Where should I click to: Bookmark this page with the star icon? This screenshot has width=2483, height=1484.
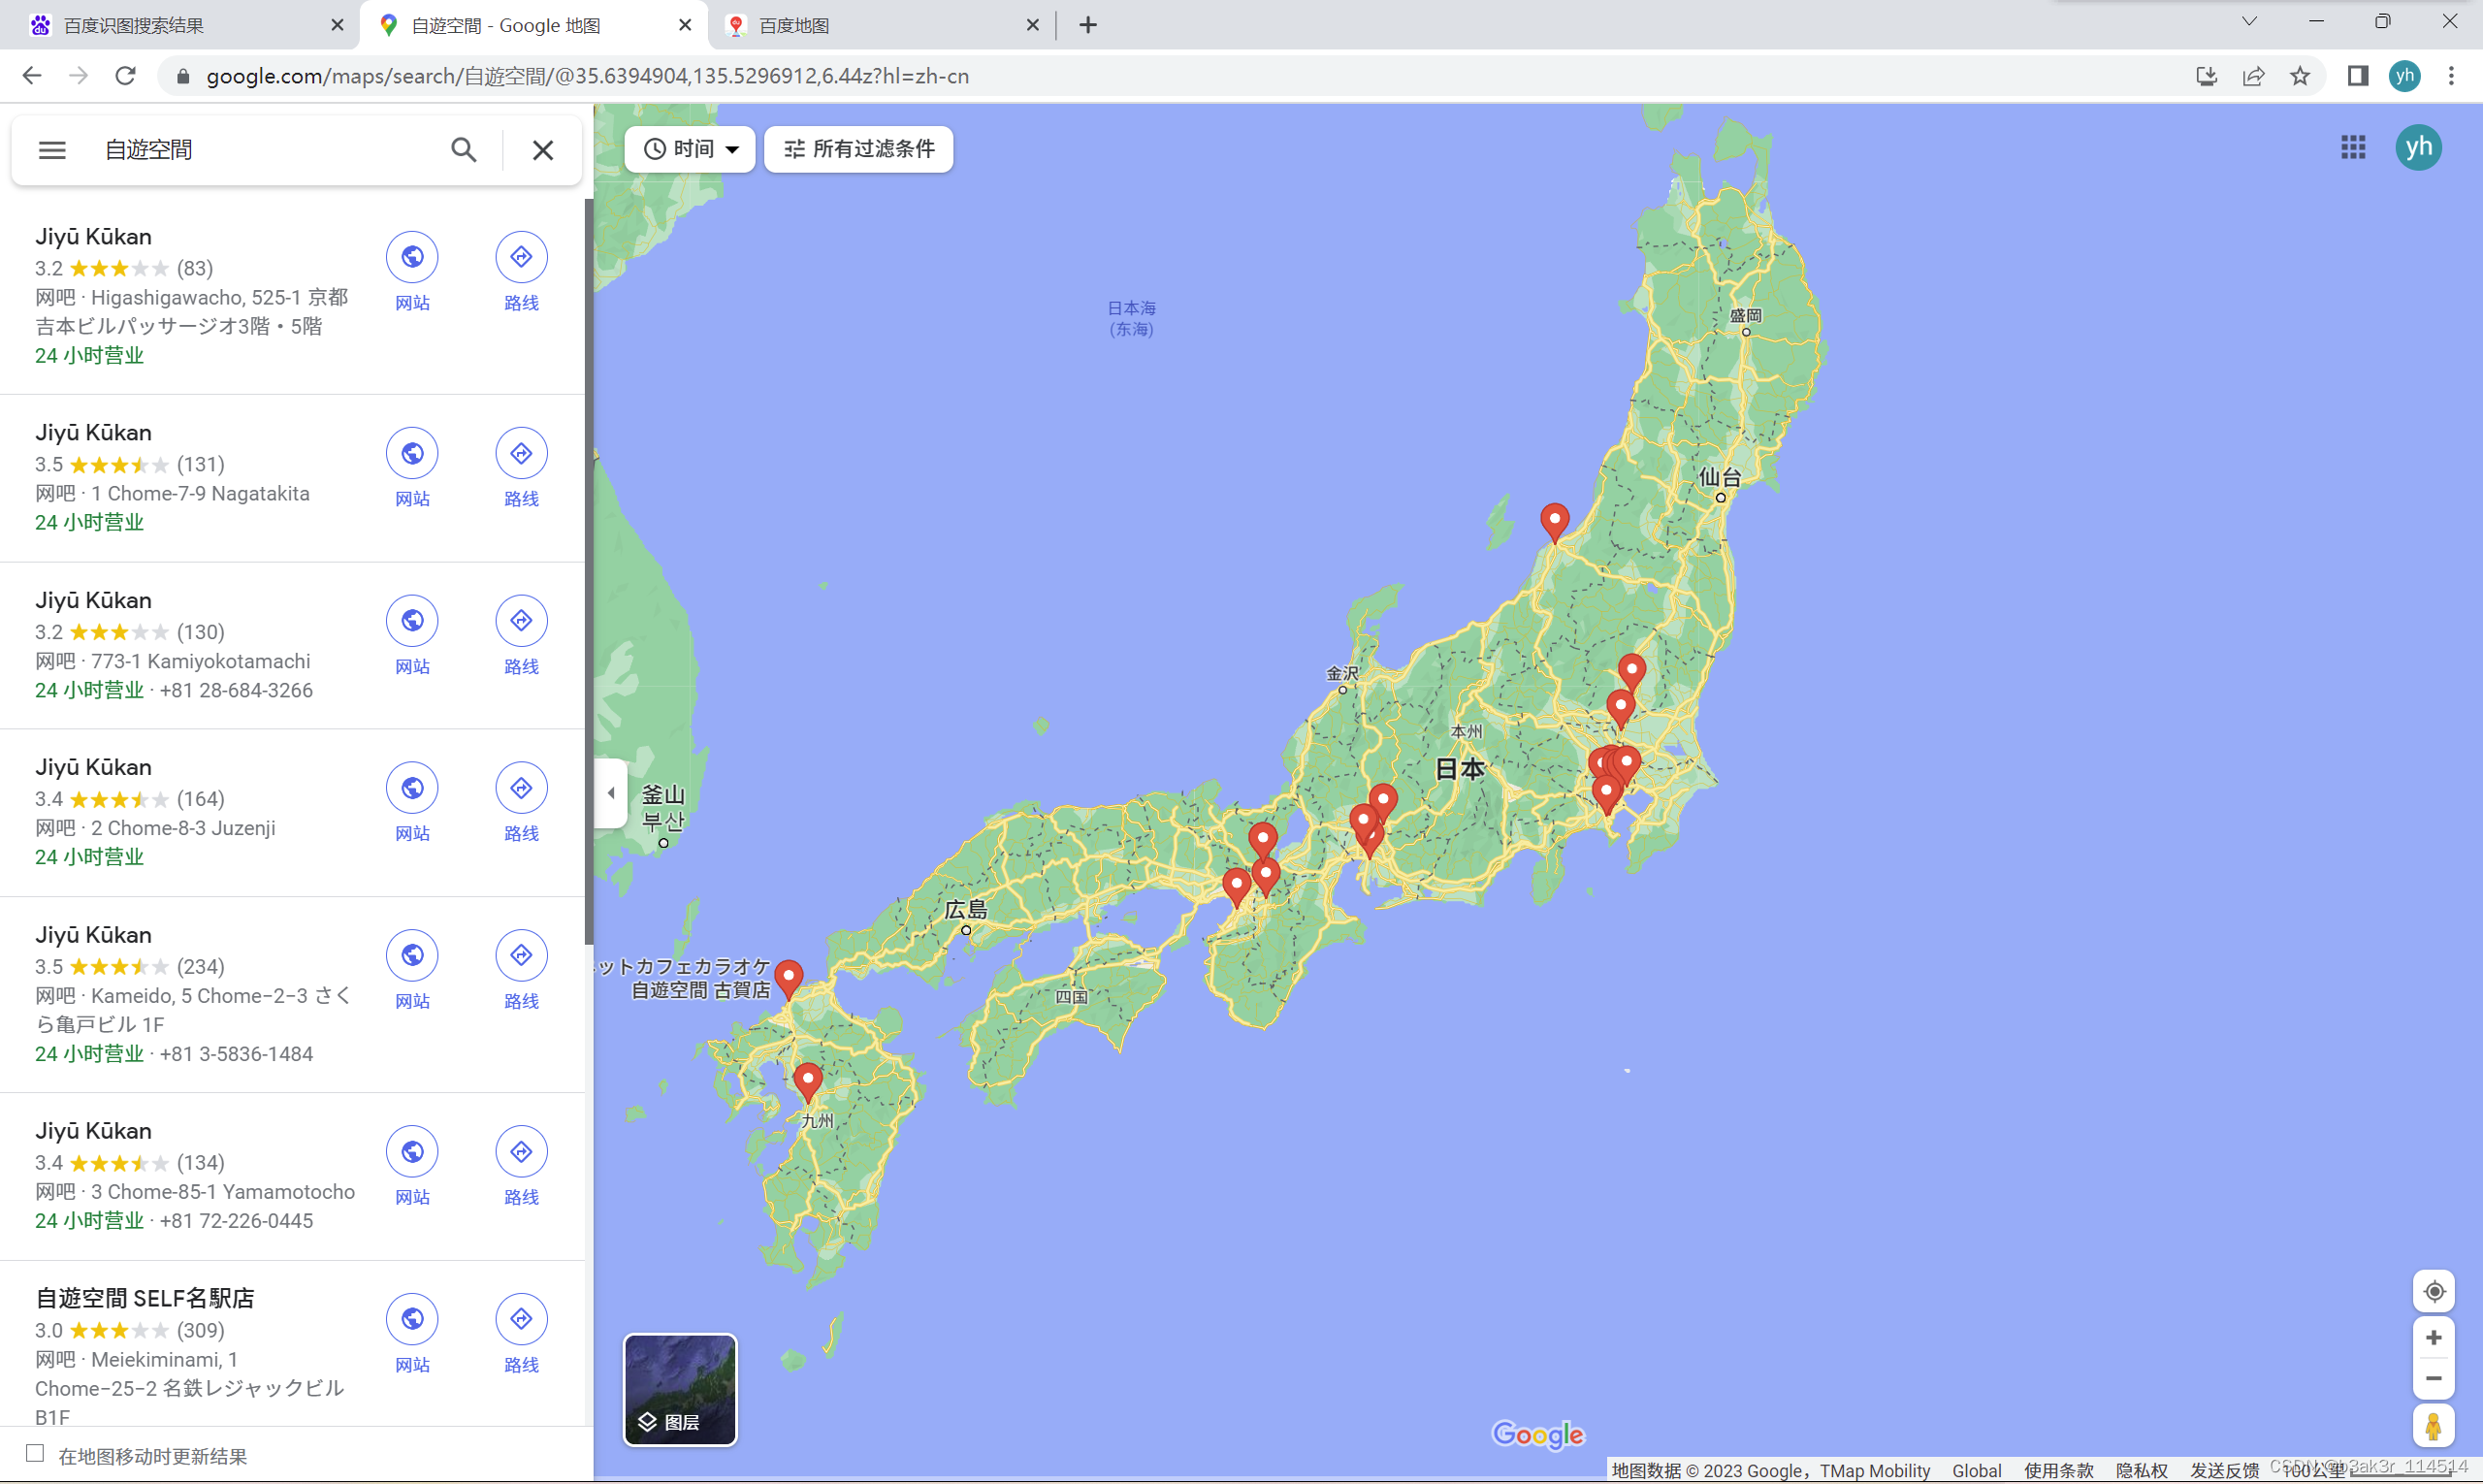2300,76
